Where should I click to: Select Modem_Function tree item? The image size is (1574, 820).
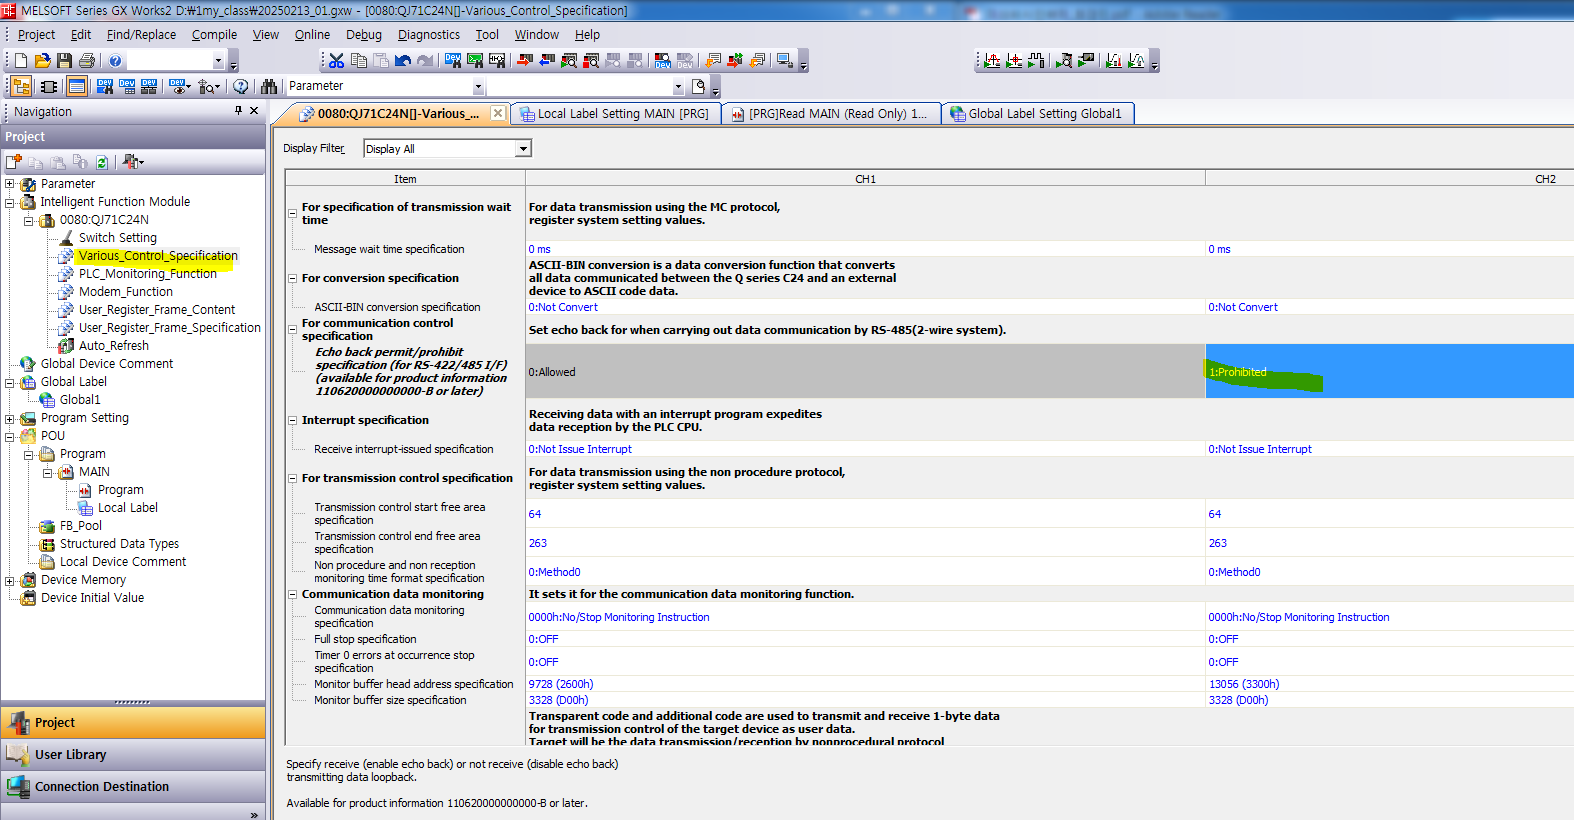[x=125, y=292]
